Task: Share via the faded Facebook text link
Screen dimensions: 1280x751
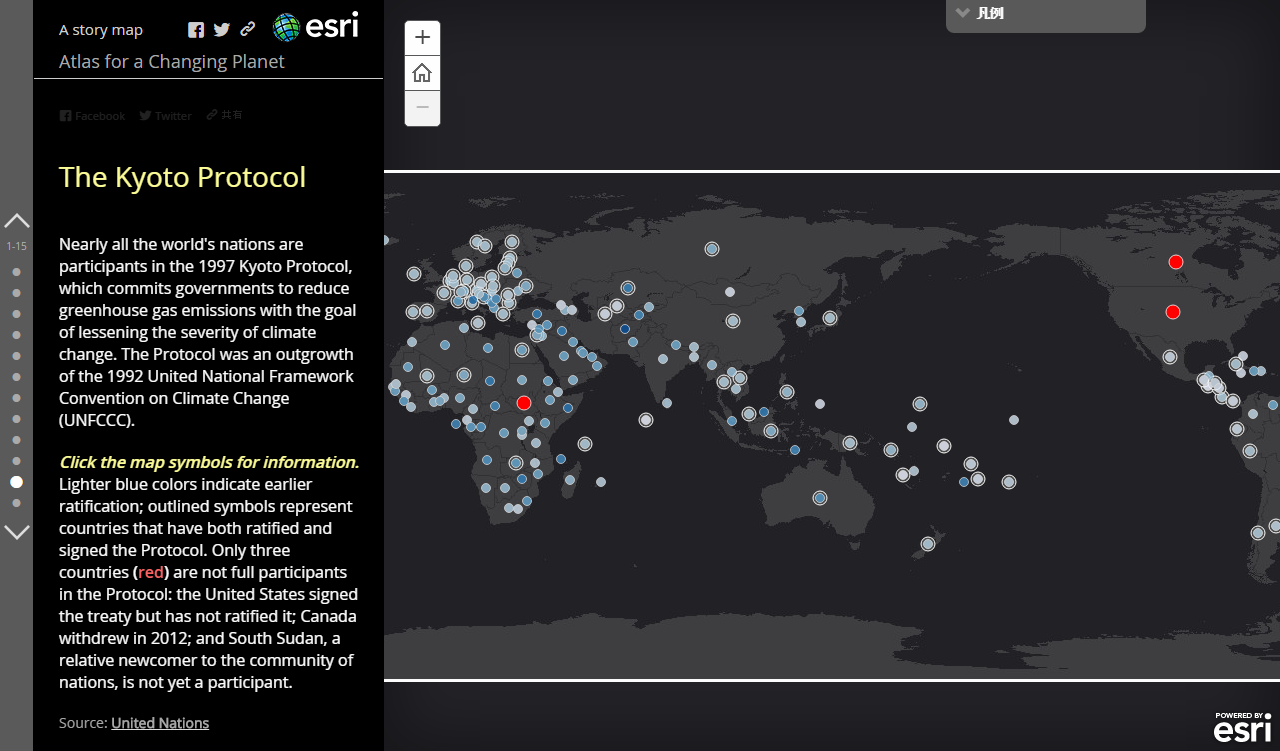Action: coord(92,116)
